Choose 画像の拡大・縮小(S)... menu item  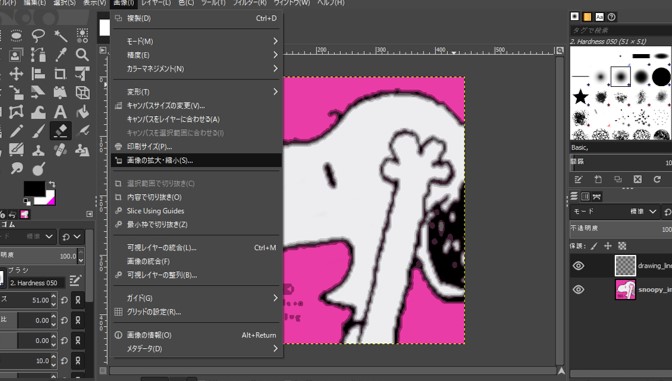click(x=196, y=161)
